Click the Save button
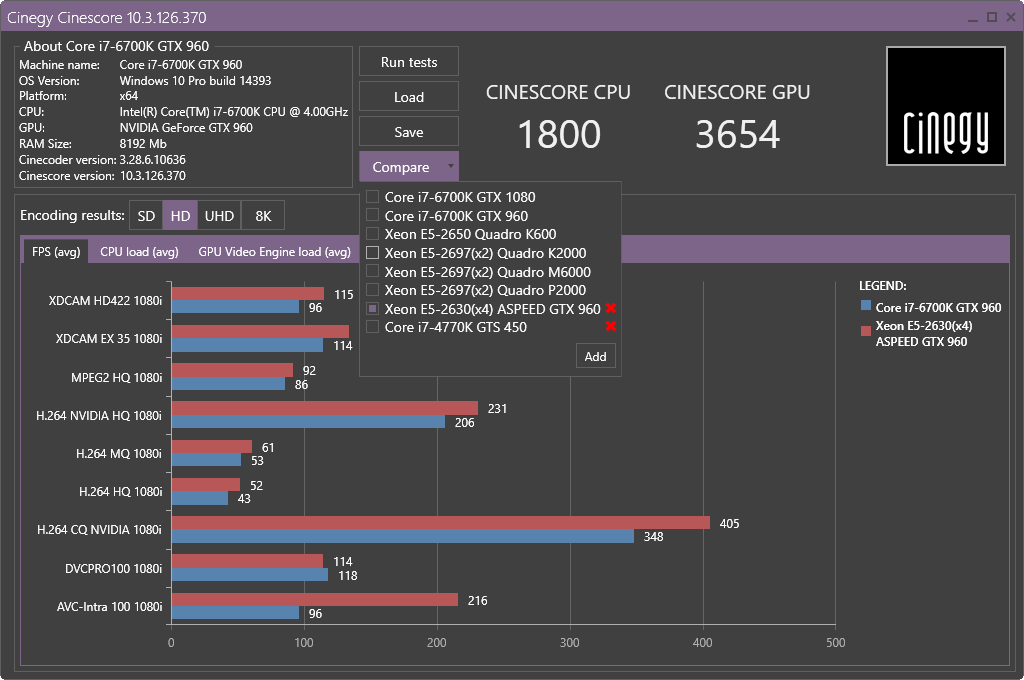Viewport: 1024px width, 680px height. pyautogui.click(x=409, y=132)
